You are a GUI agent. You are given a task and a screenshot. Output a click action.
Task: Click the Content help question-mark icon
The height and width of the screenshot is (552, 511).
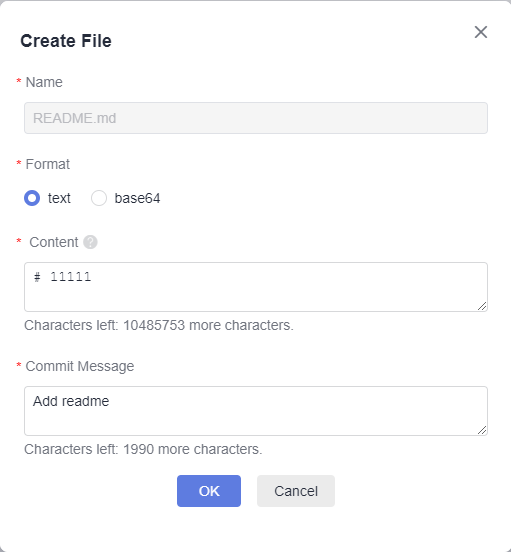[x=90, y=242]
